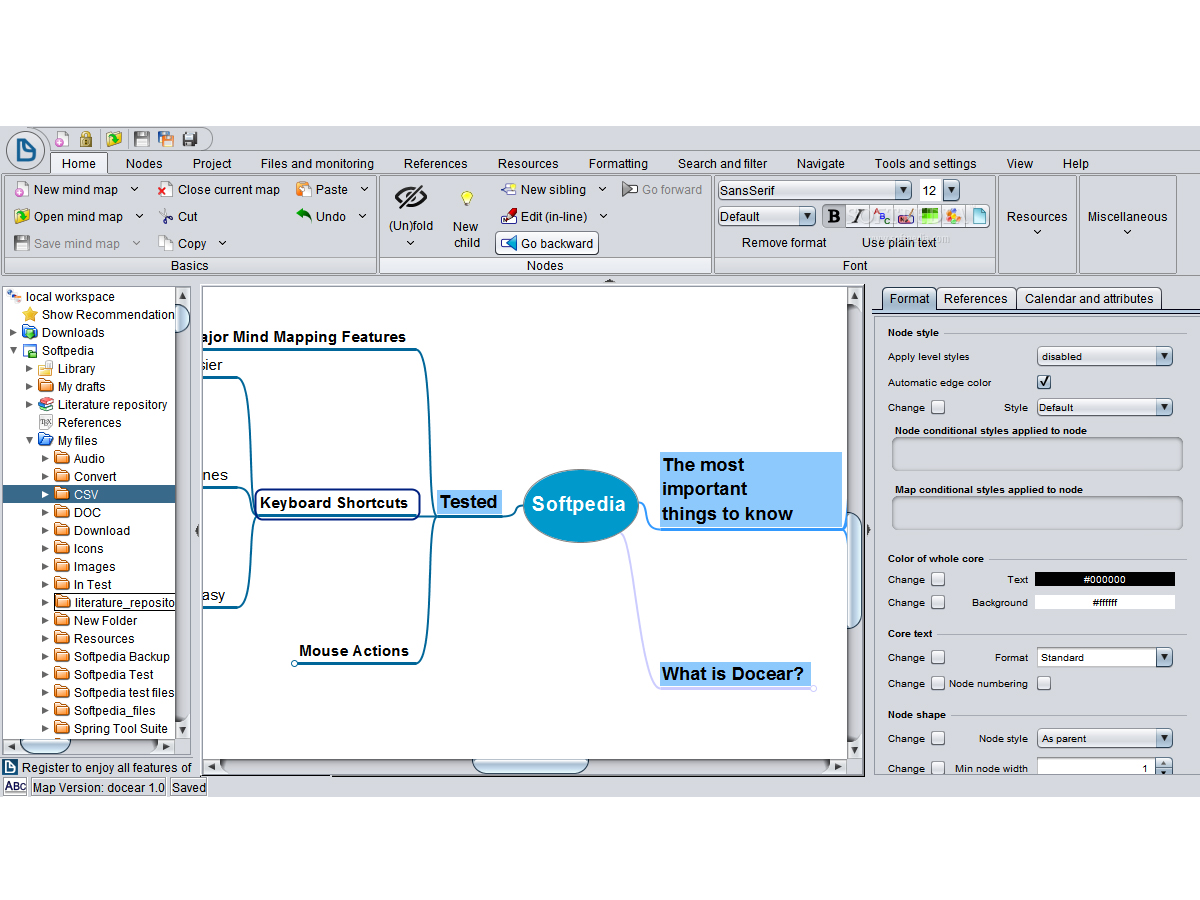Expand the Downloads tree node

13,333
